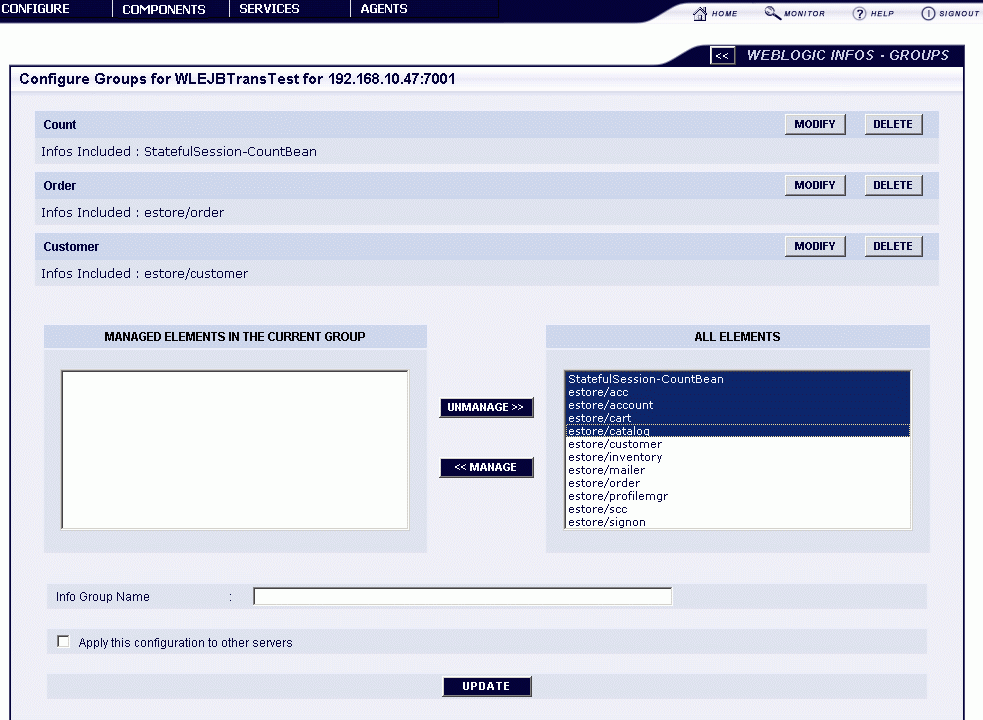The height and width of the screenshot is (720, 983).
Task: Open the Services menu
Action: click(x=269, y=9)
